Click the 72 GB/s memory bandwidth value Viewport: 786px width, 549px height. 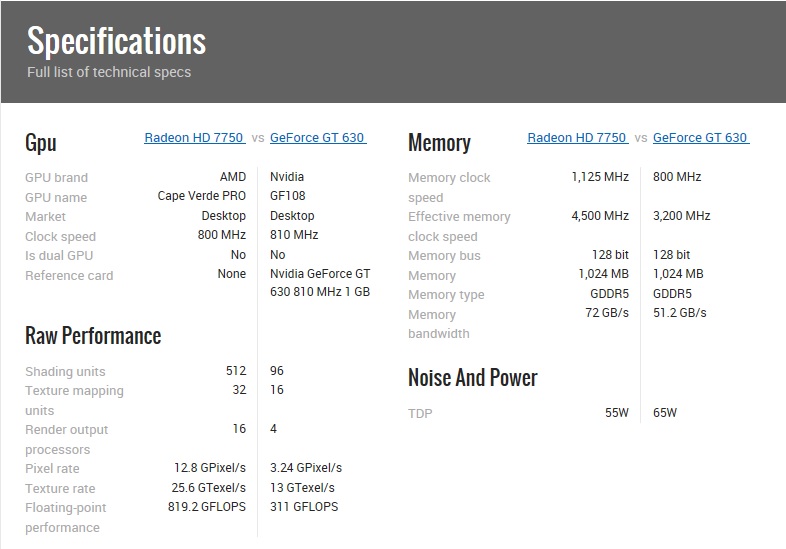(606, 314)
